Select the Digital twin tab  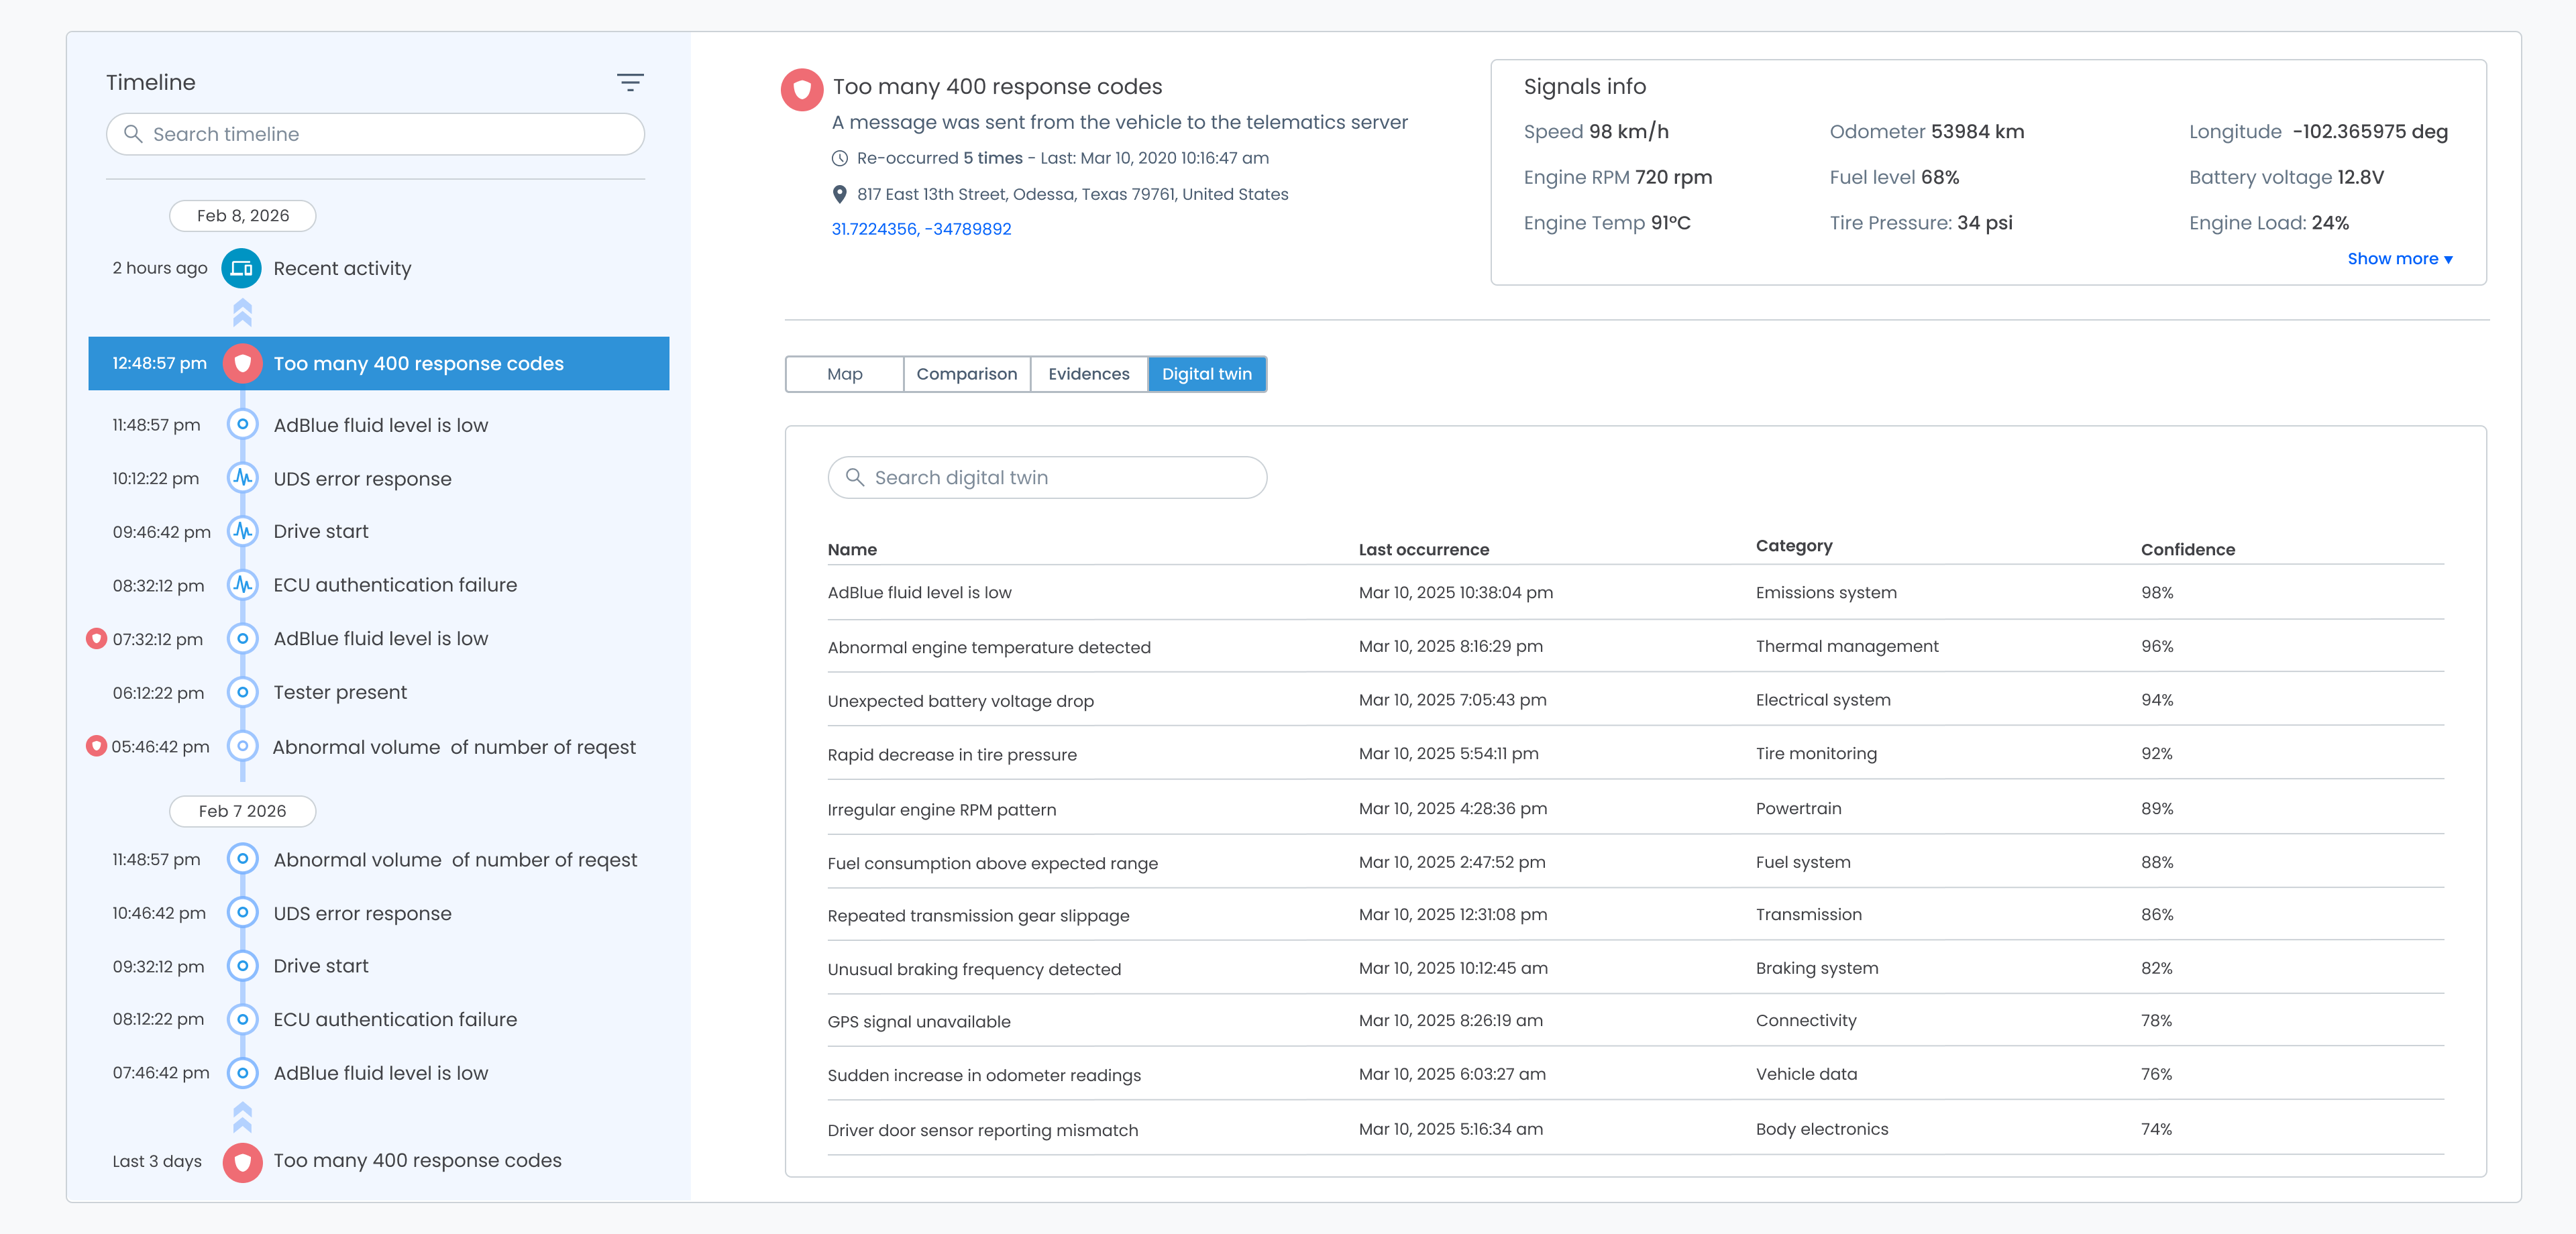(1206, 374)
